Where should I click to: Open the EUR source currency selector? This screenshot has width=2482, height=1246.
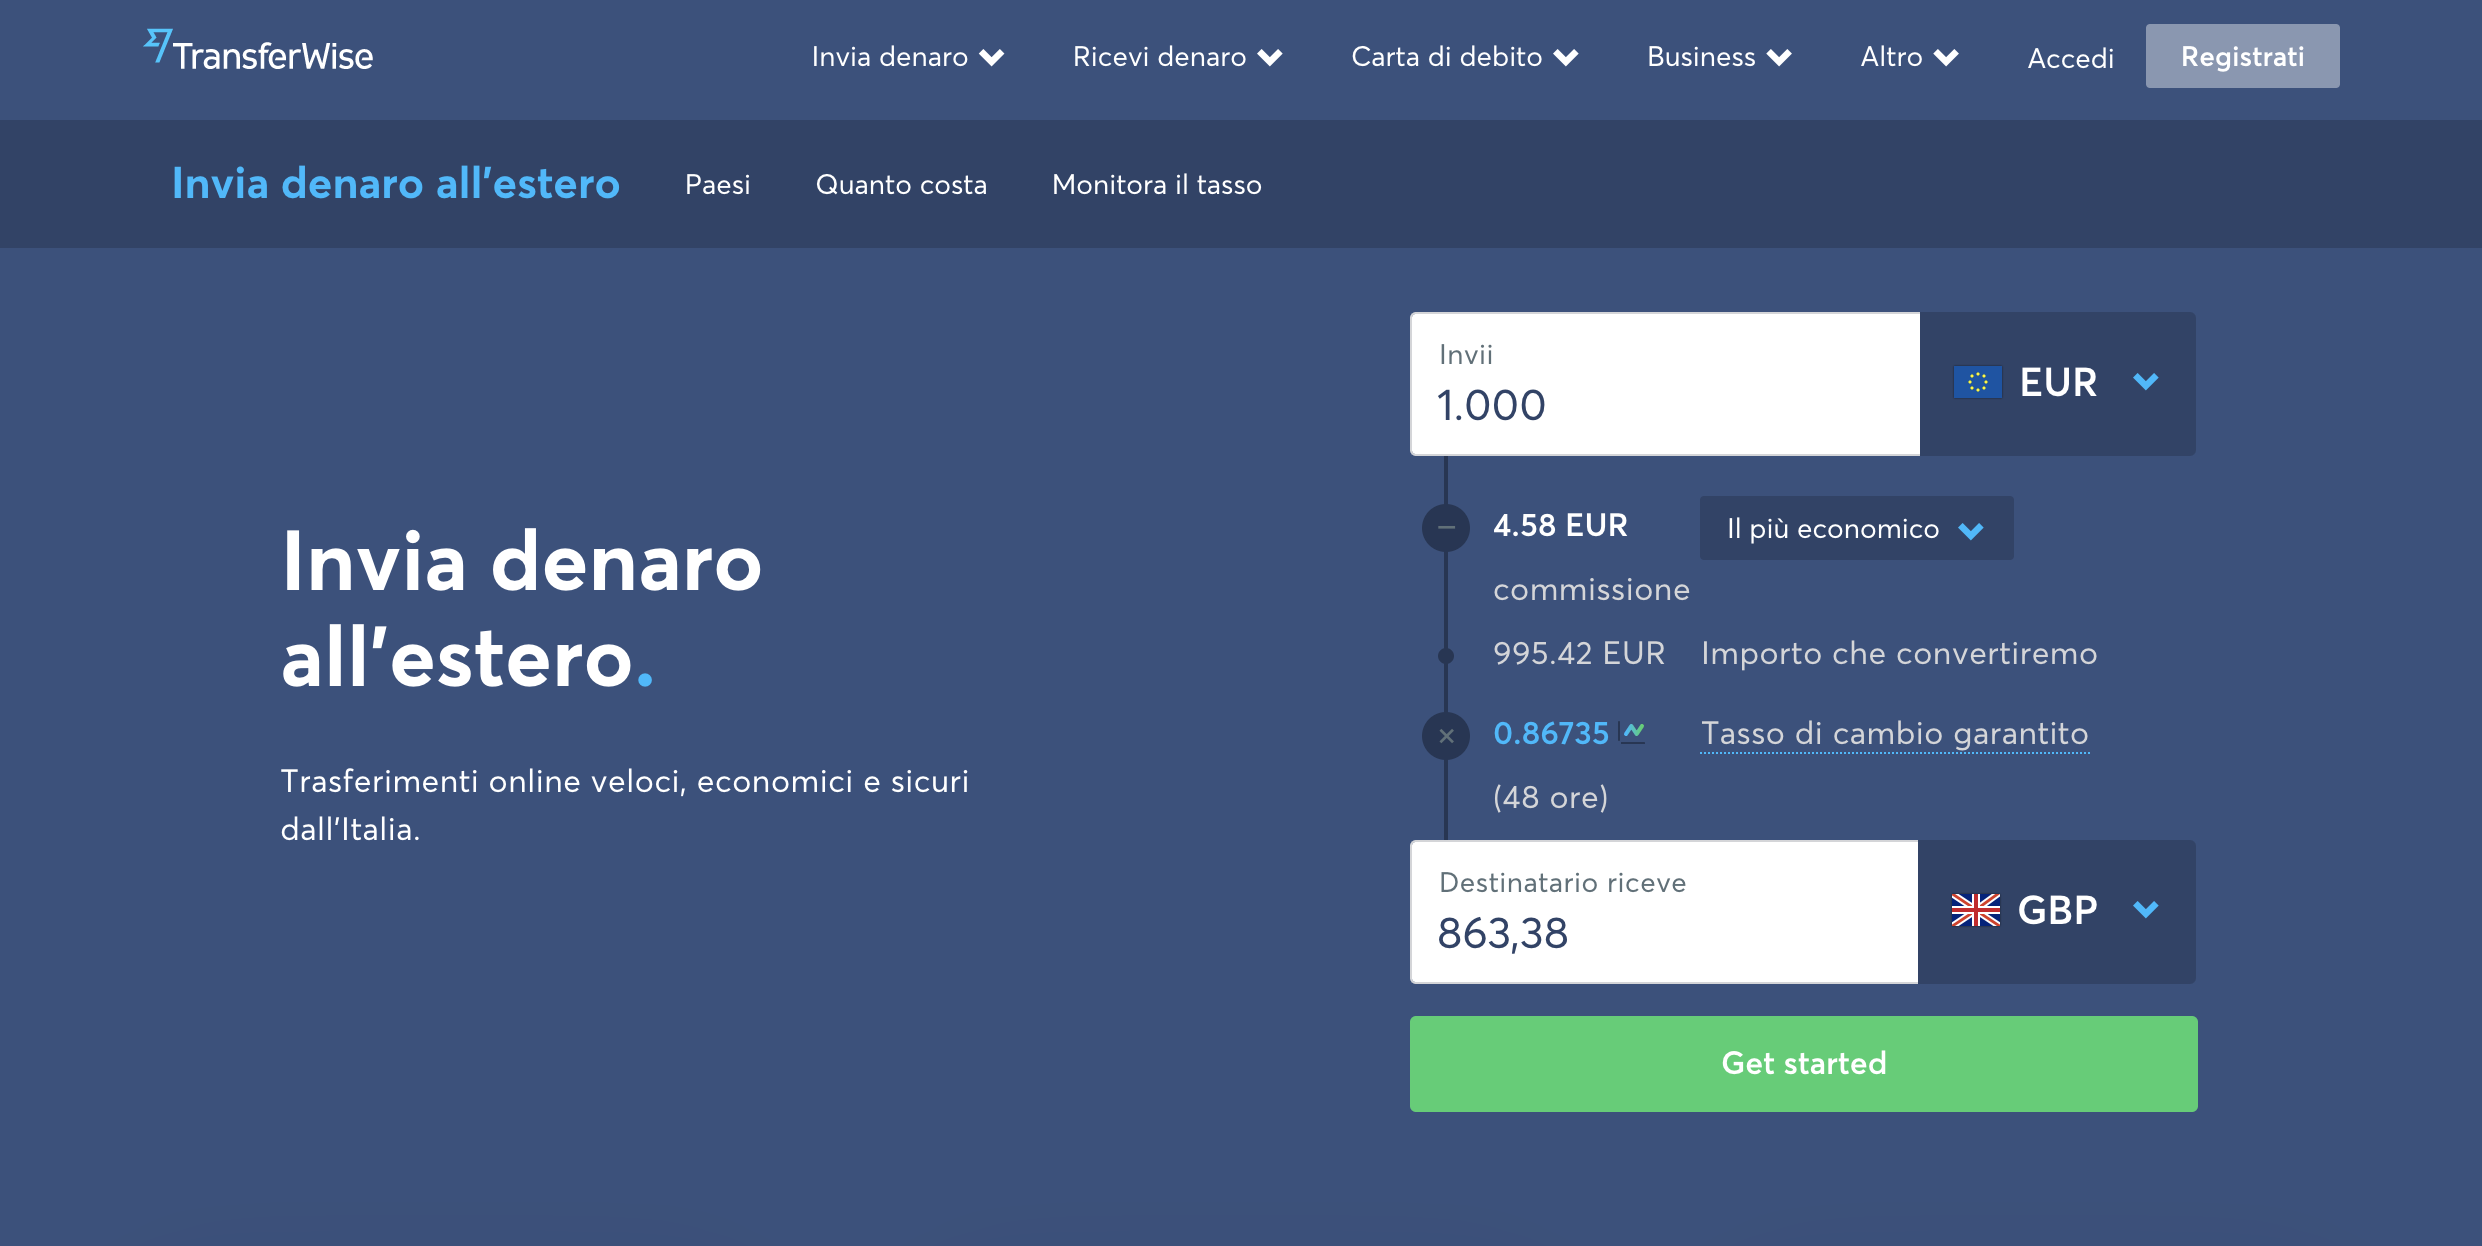coord(2058,384)
